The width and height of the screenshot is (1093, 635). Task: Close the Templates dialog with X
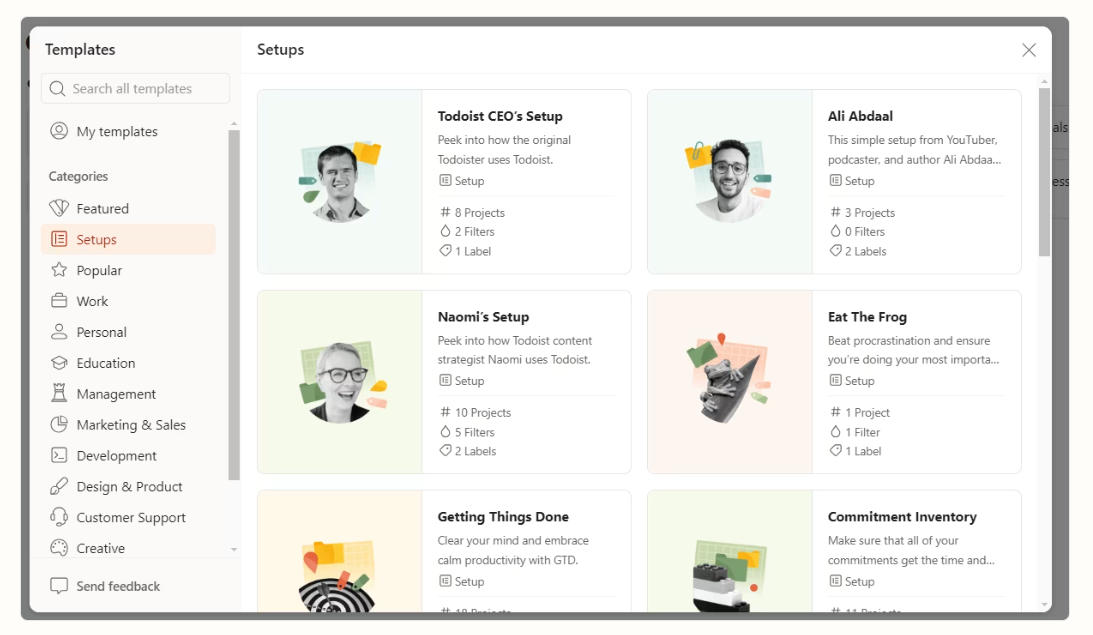coord(1029,50)
